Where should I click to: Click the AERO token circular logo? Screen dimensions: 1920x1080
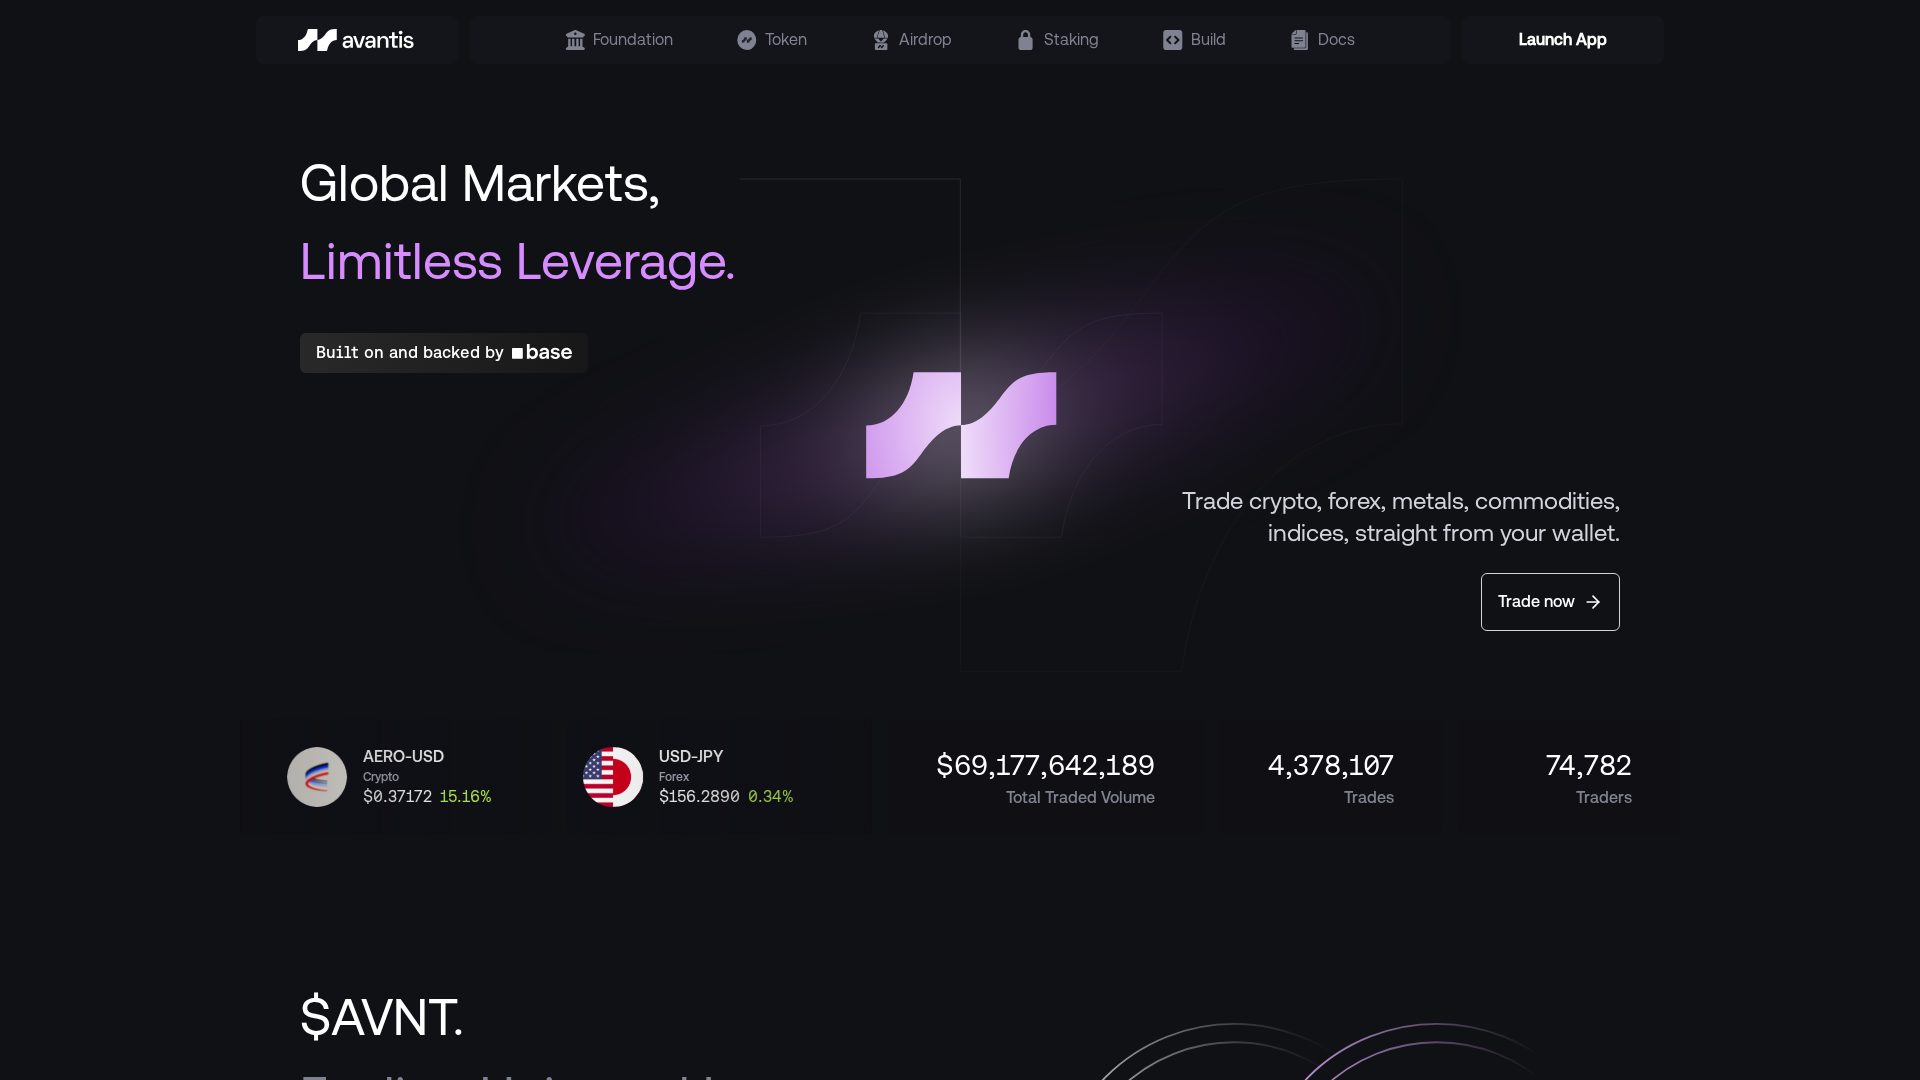pyautogui.click(x=316, y=776)
